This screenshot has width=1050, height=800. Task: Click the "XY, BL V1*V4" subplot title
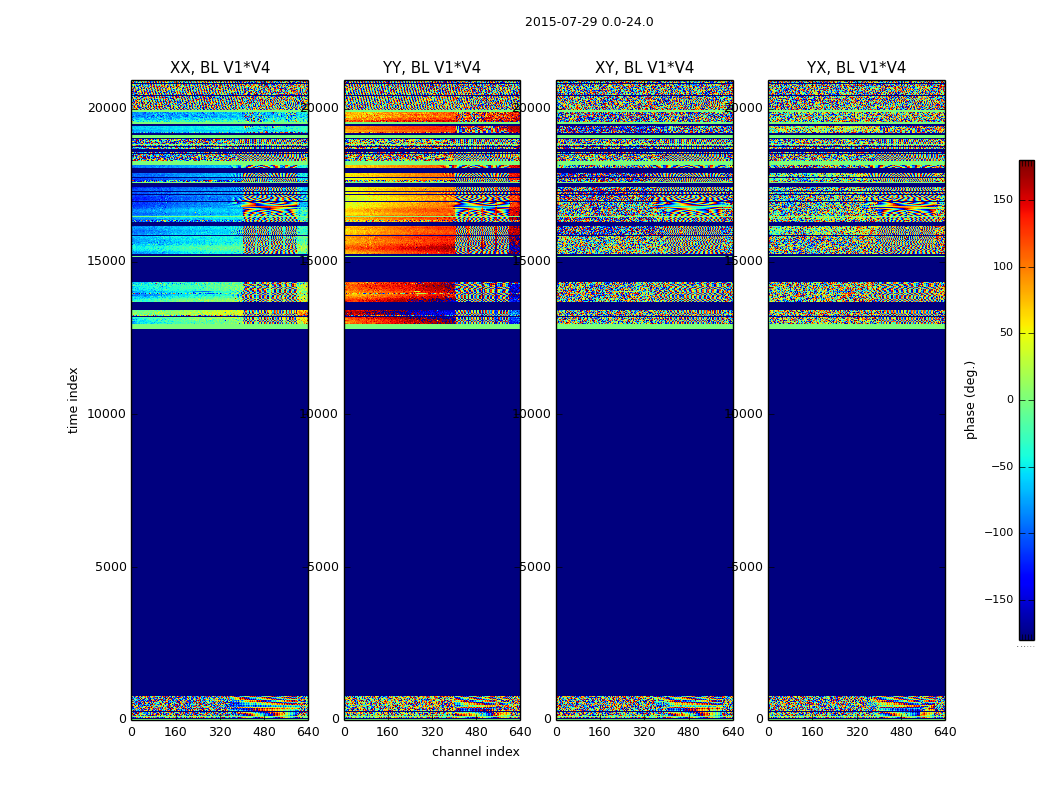pos(644,68)
